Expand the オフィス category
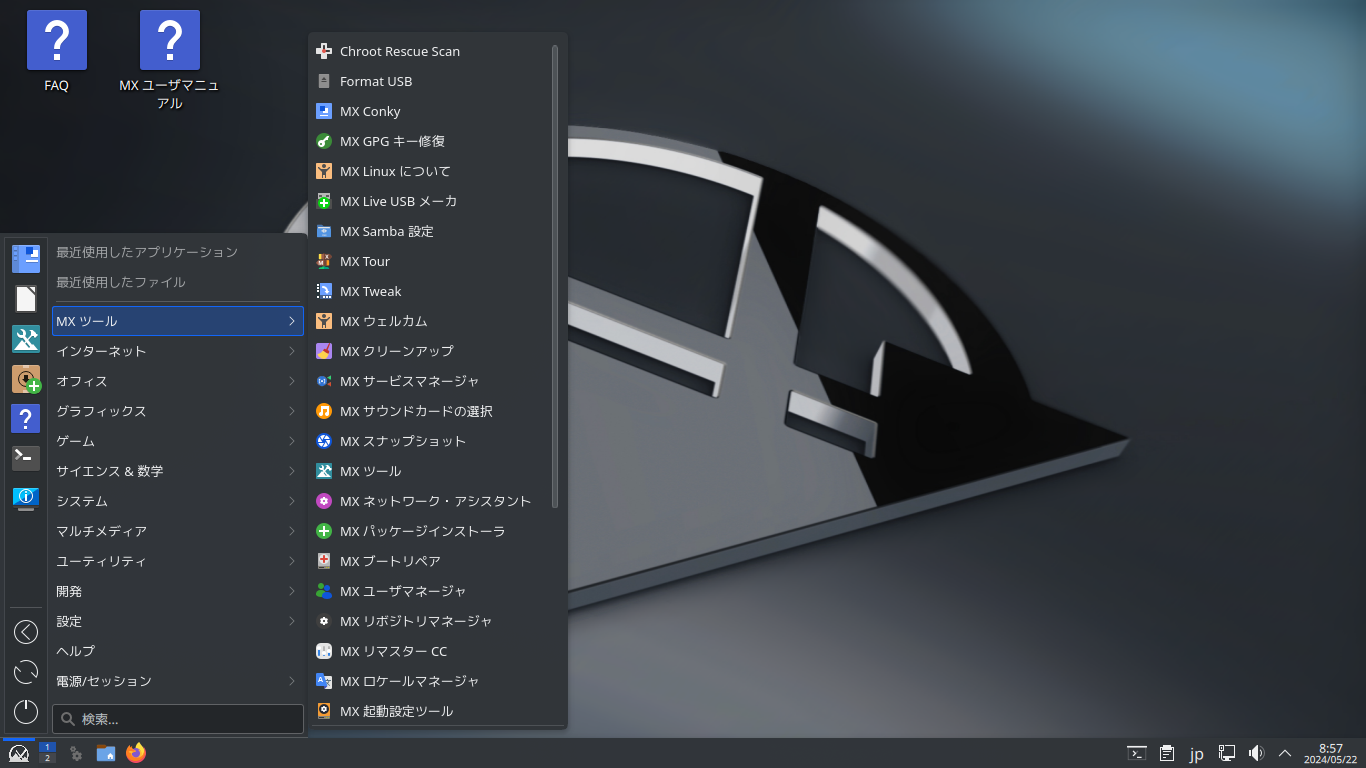Screen dimensions: 1366x768 click(x=178, y=381)
